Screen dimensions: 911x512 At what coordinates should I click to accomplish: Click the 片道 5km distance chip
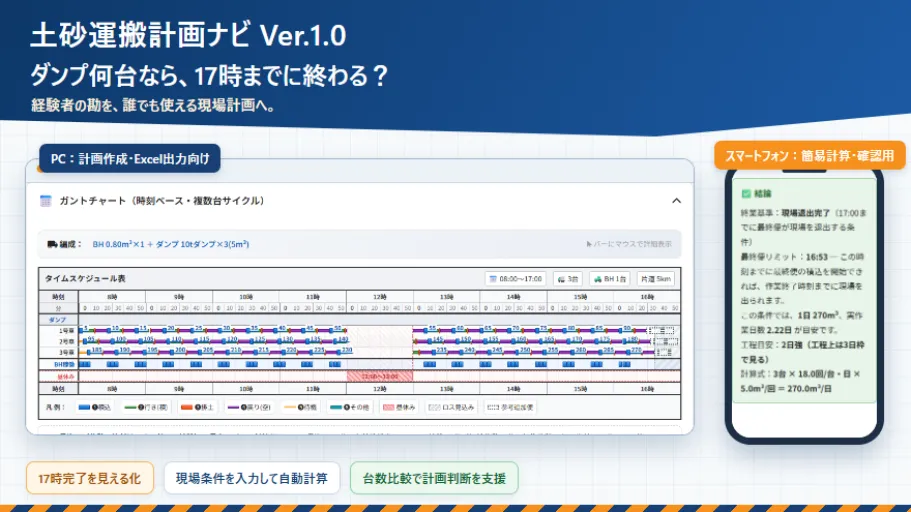[656, 279]
